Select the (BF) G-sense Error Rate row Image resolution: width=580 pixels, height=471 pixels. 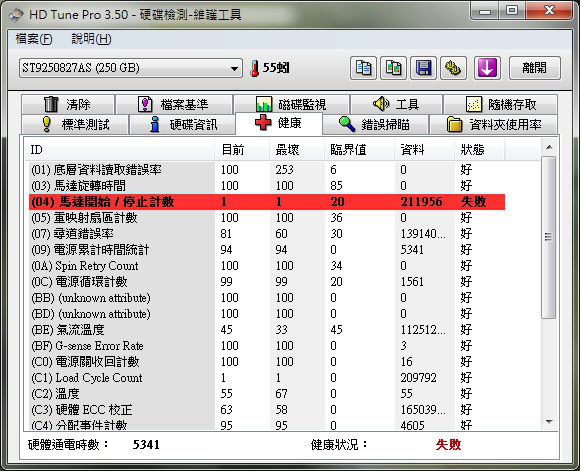point(267,346)
